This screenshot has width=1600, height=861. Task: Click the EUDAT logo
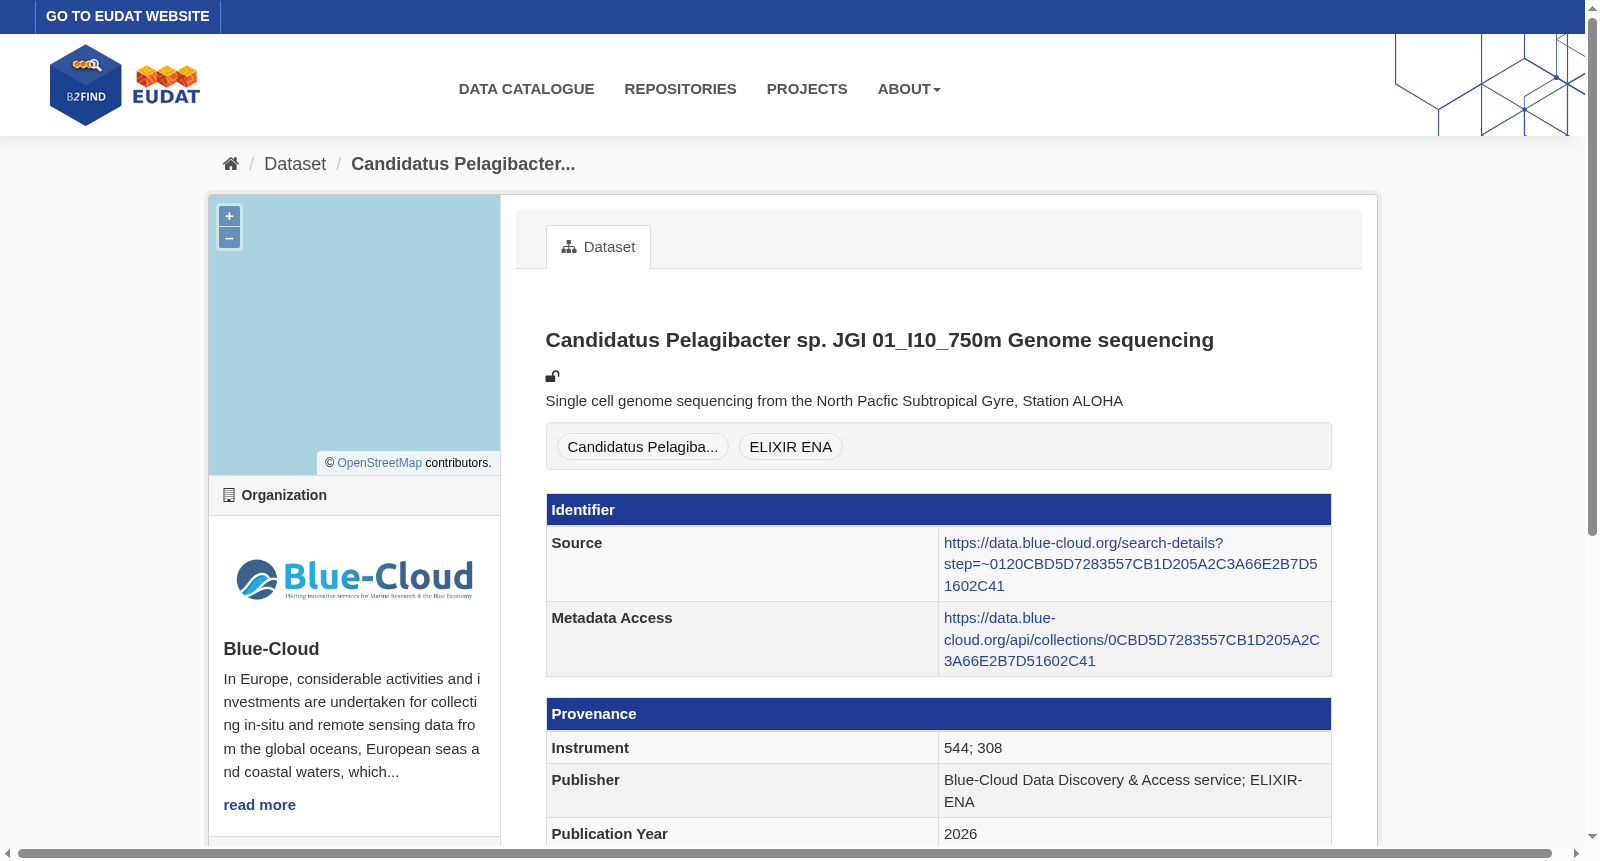(x=166, y=85)
